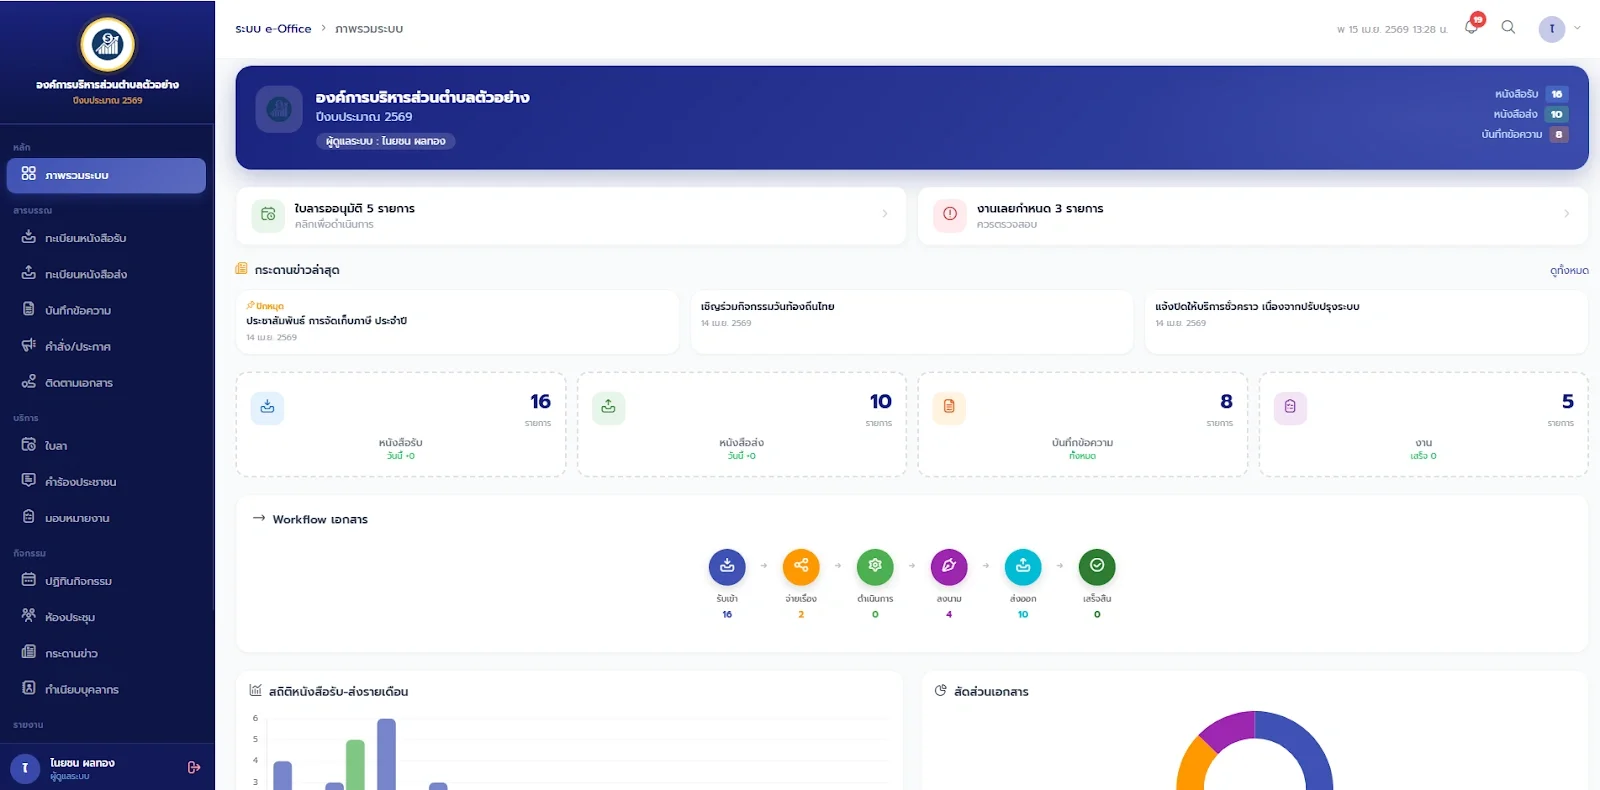
Task: Click the ระบบ e-Office breadcrumb link
Action: pos(273,29)
